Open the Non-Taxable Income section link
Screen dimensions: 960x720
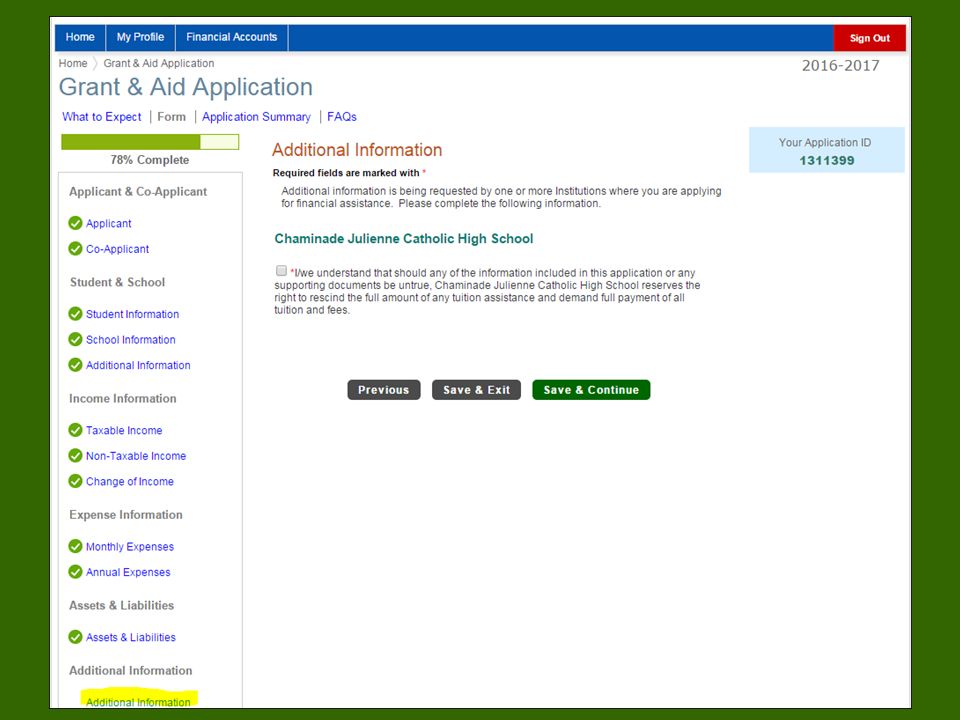click(x=136, y=456)
